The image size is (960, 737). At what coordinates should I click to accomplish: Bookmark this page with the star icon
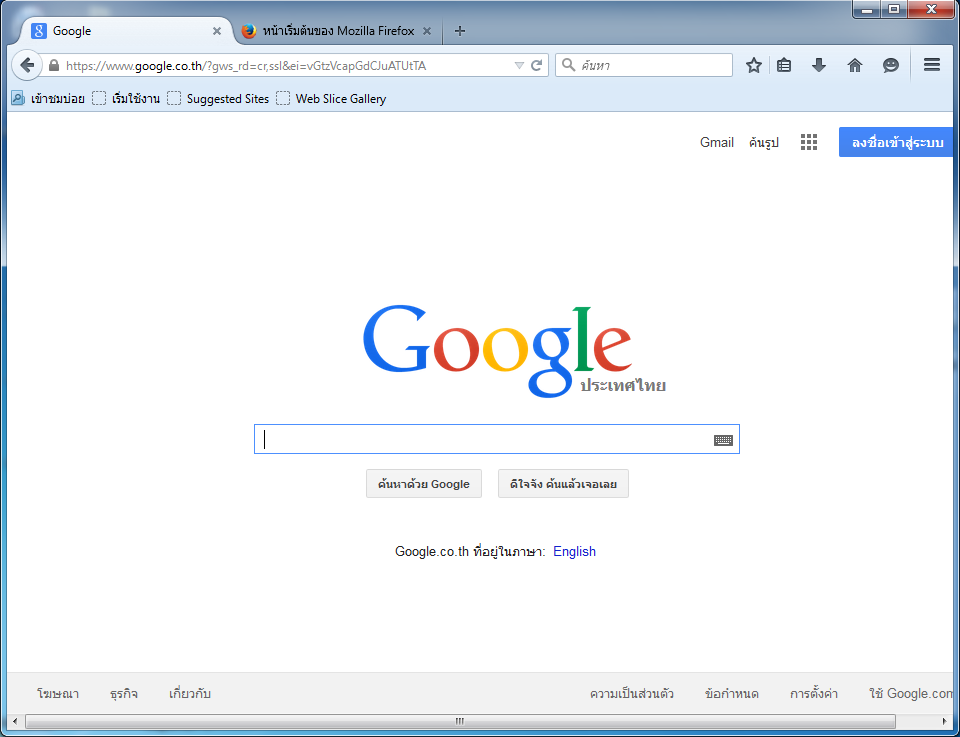point(754,65)
